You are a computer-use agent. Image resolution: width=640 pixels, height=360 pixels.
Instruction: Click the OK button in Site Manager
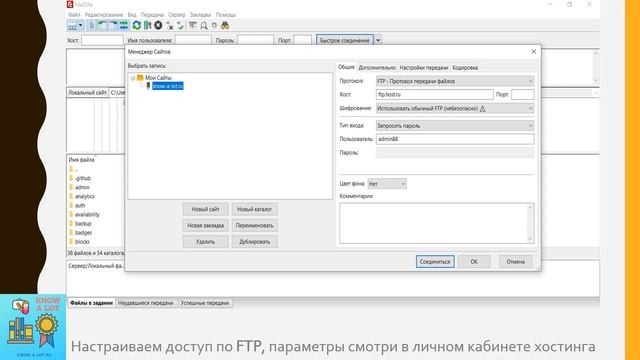pyautogui.click(x=474, y=262)
